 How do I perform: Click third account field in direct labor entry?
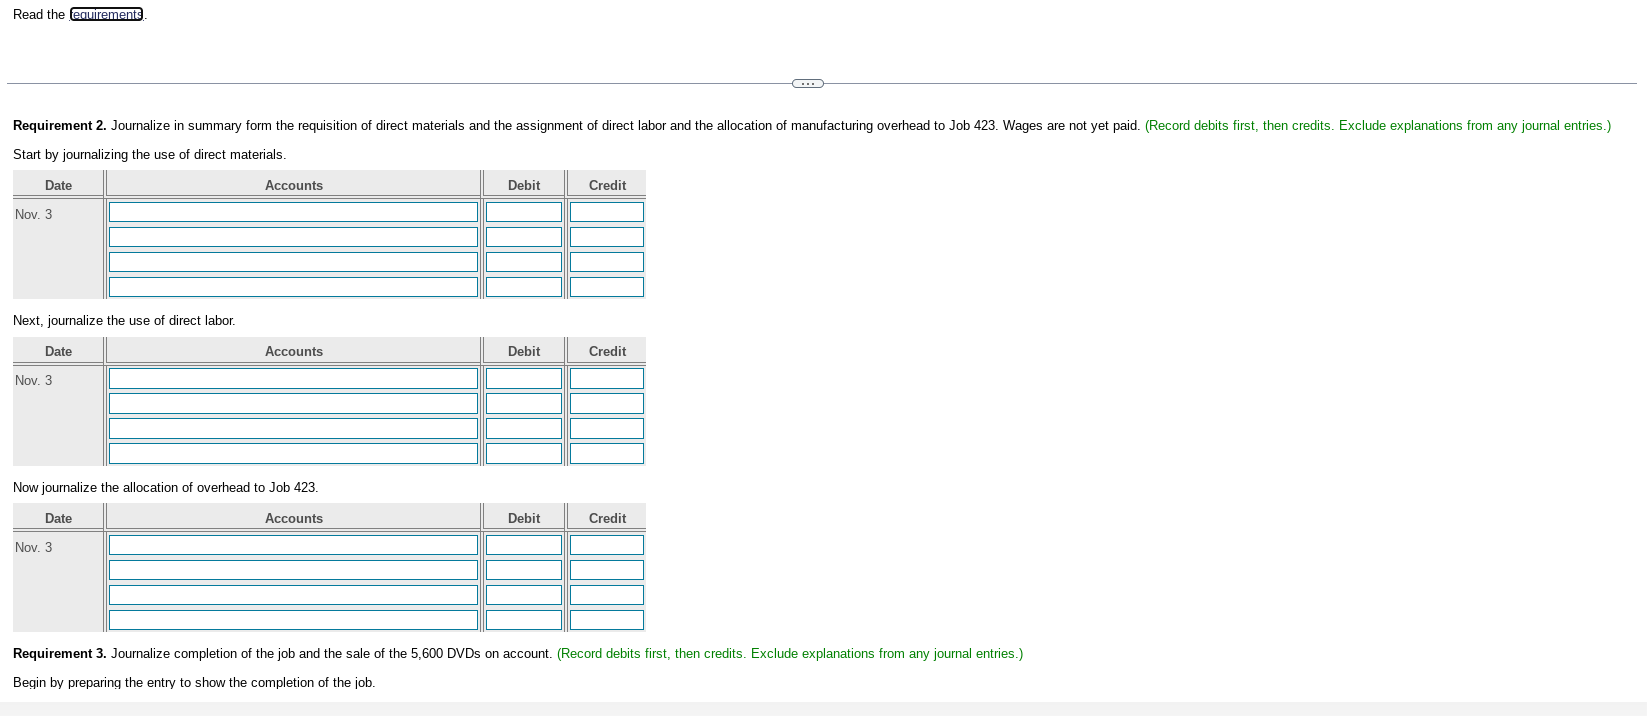293,428
